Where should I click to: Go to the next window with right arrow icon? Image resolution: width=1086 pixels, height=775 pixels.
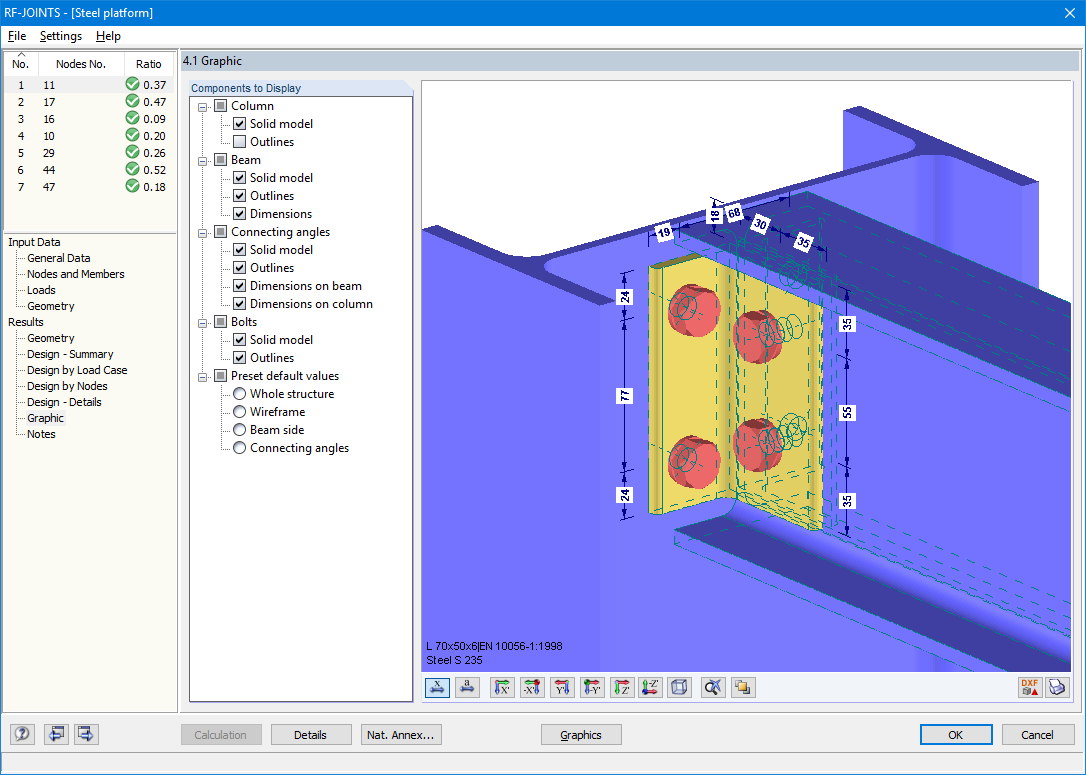(86, 734)
